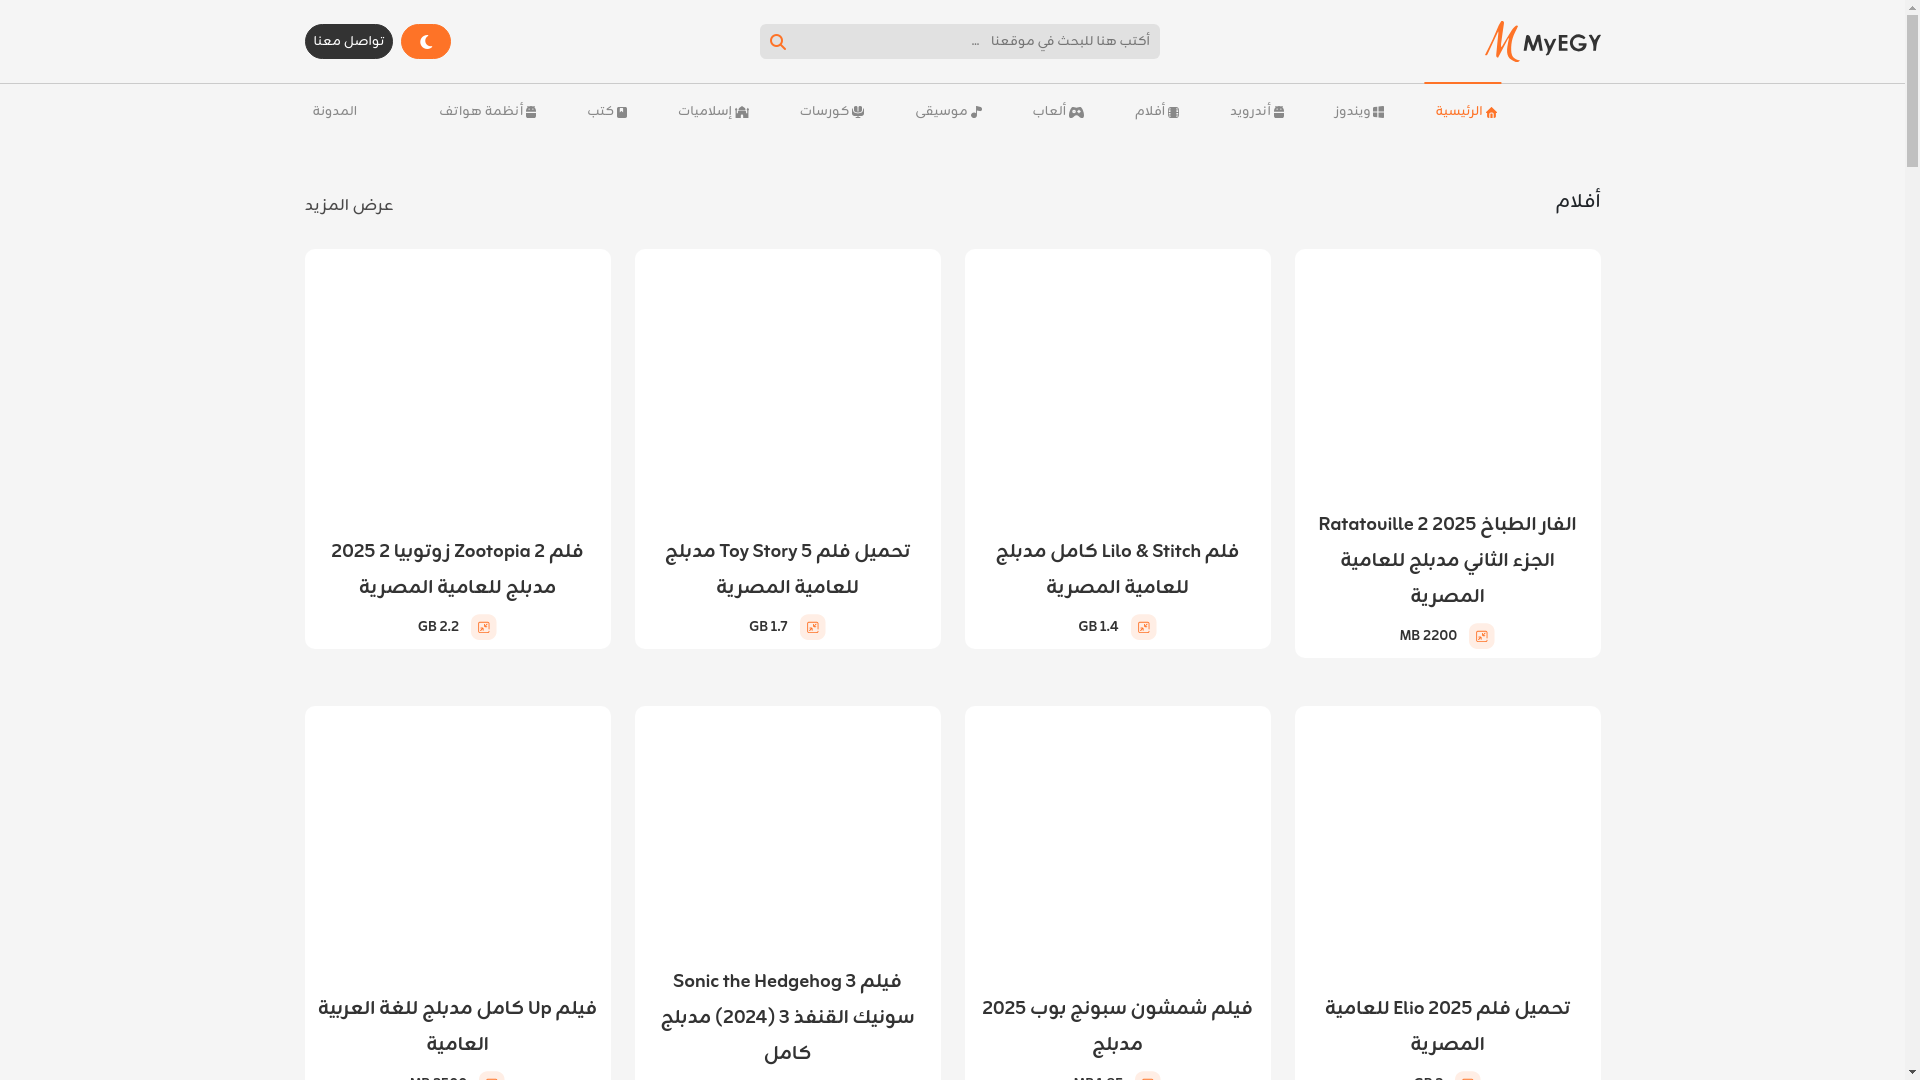1920x1080 pixels.
Task: Open the Lilo & Stitch movie title
Action: (x=1117, y=570)
